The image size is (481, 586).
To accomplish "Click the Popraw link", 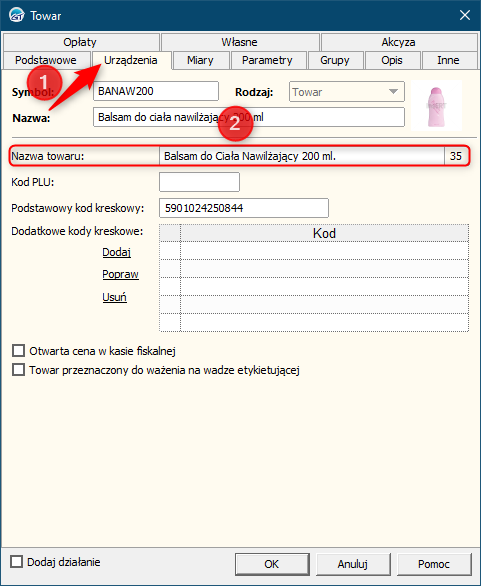I will 120,274.
